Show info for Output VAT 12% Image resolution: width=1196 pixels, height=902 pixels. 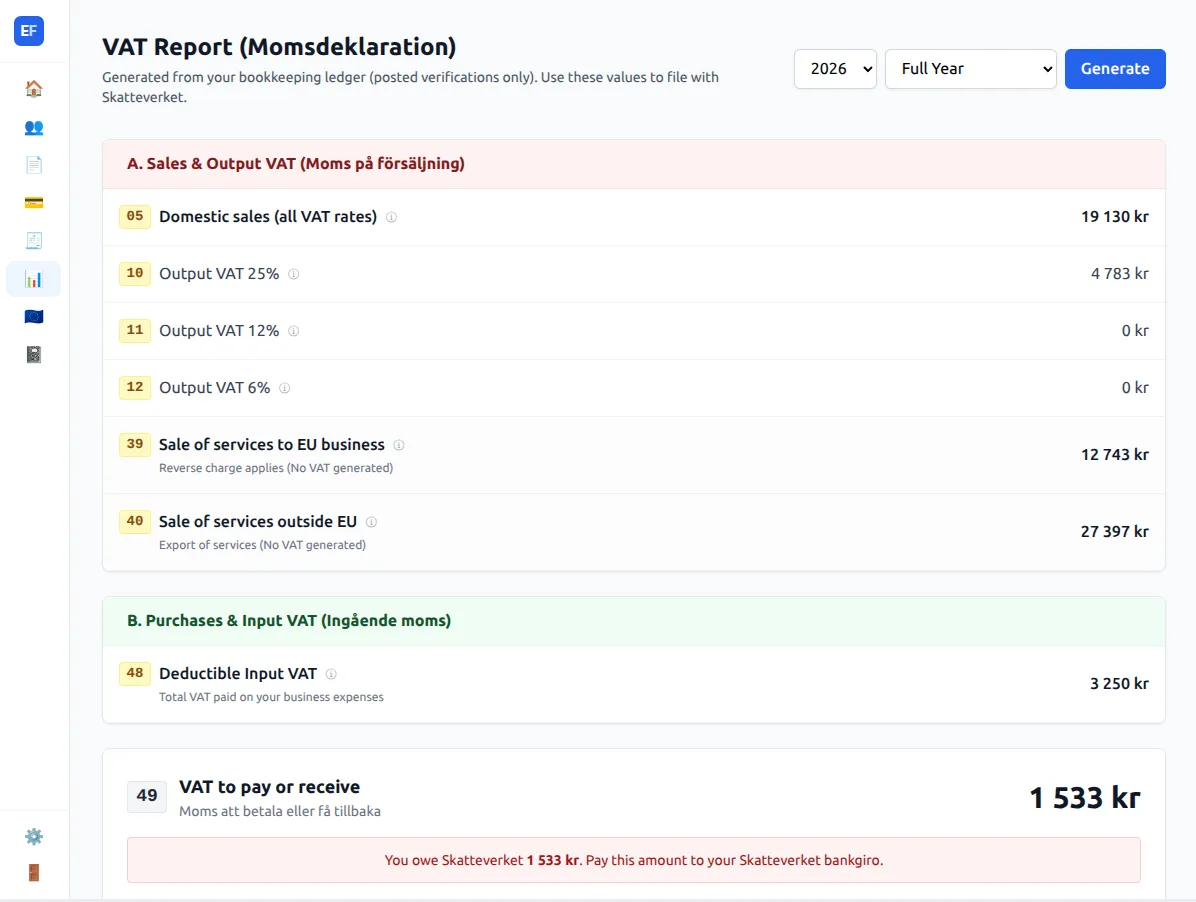(294, 331)
